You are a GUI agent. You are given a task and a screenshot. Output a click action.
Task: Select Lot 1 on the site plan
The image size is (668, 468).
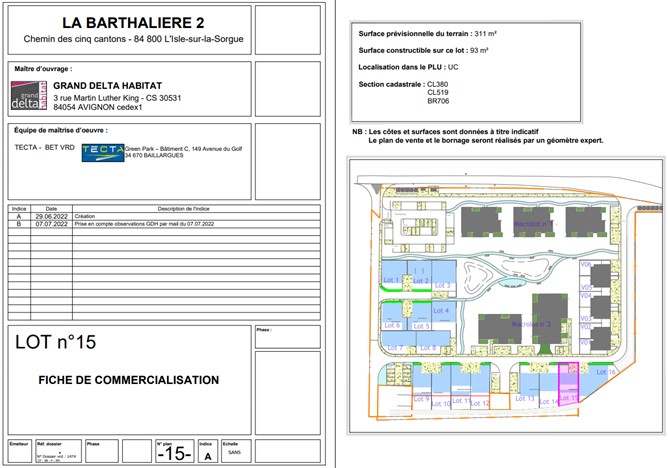(x=392, y=279)
